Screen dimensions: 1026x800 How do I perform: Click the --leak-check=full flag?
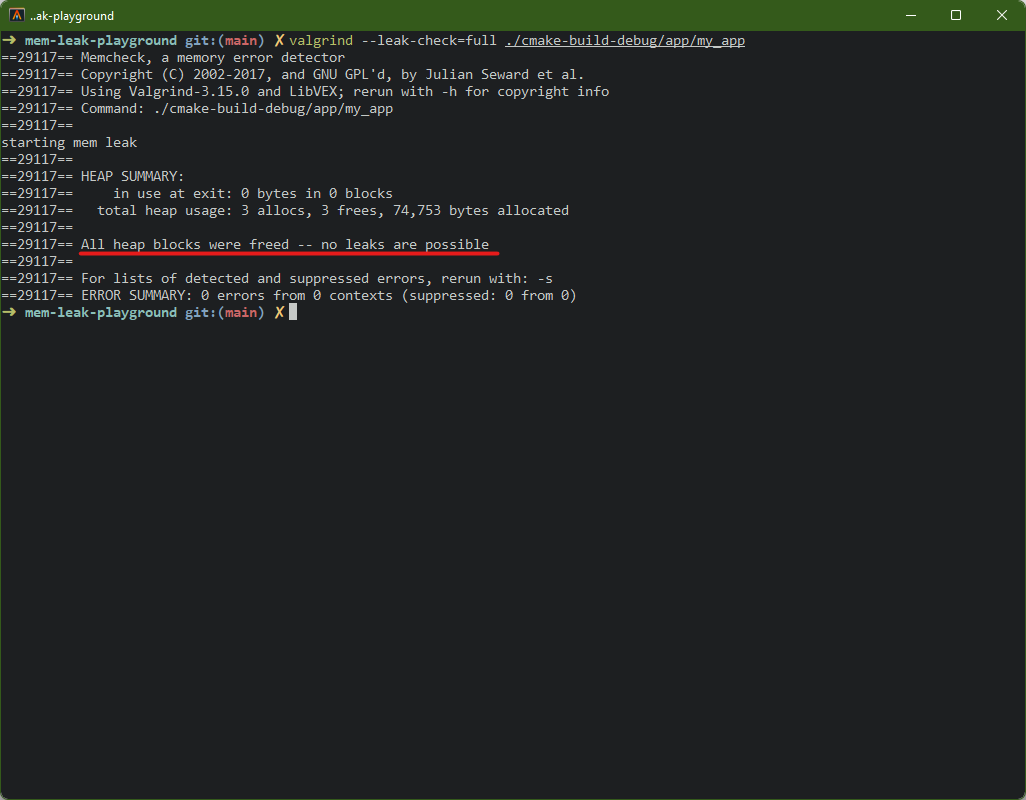point(429,41)
